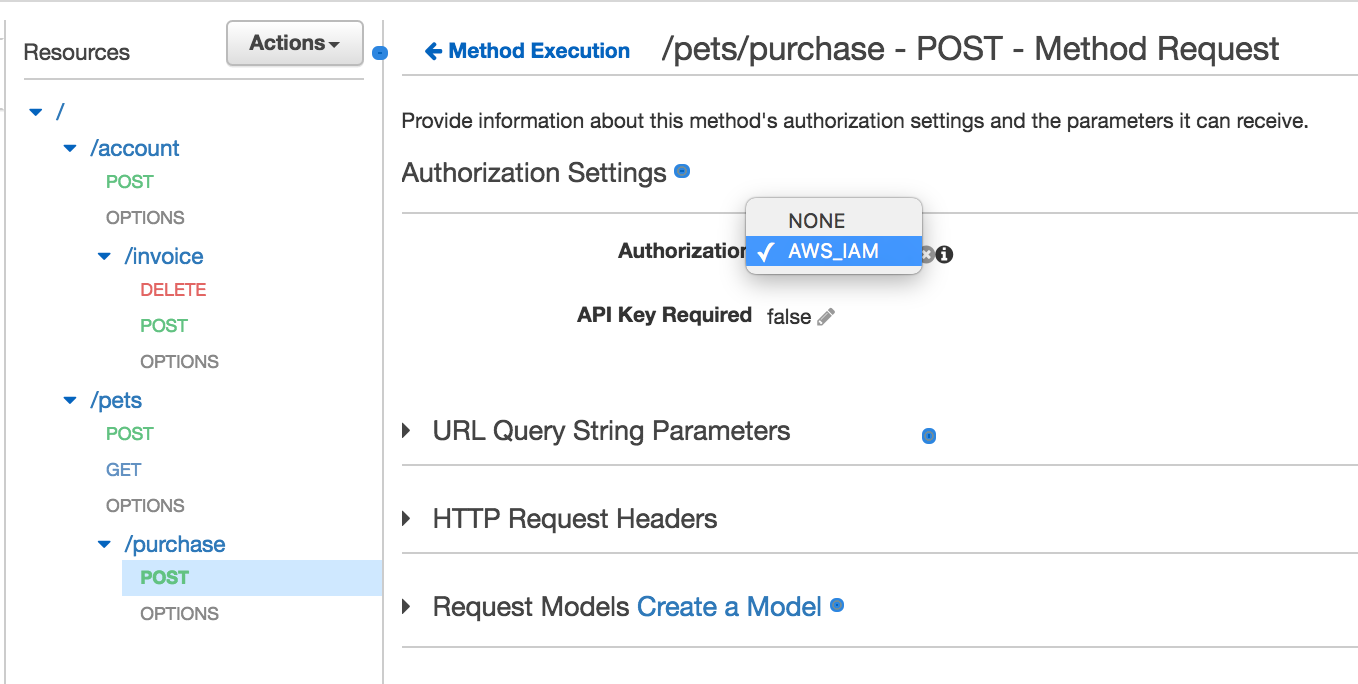Expand URL Query String Parameters section

[407, 431]
